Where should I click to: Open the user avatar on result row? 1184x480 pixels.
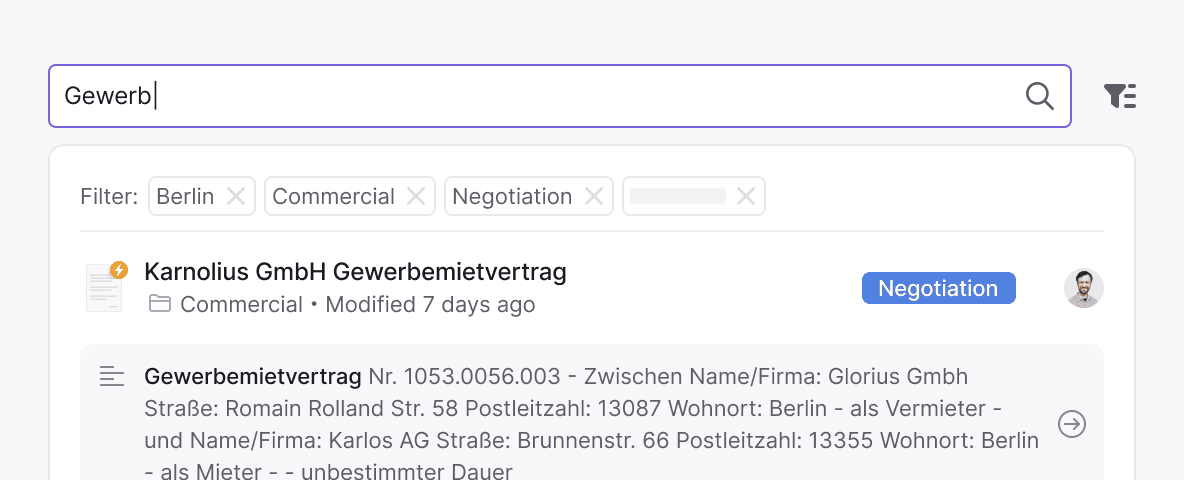click(x=1083, y=289)
